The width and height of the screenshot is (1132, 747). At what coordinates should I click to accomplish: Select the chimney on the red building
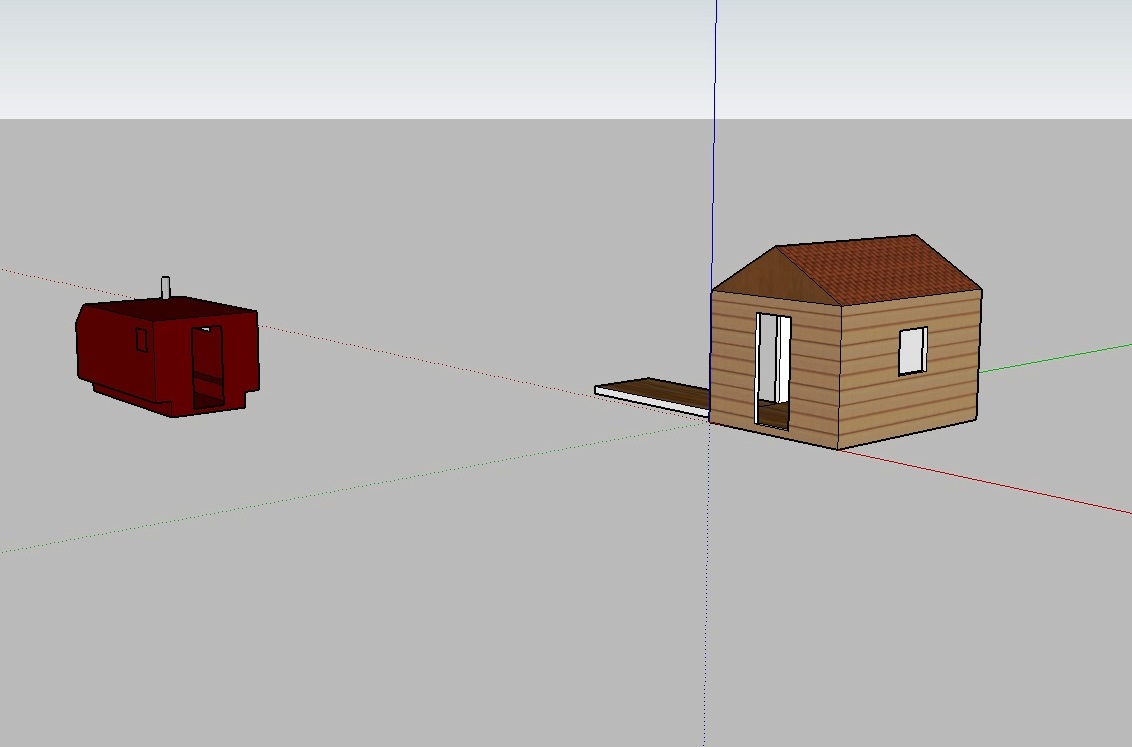pyautogui.click(x=166, y=287)
